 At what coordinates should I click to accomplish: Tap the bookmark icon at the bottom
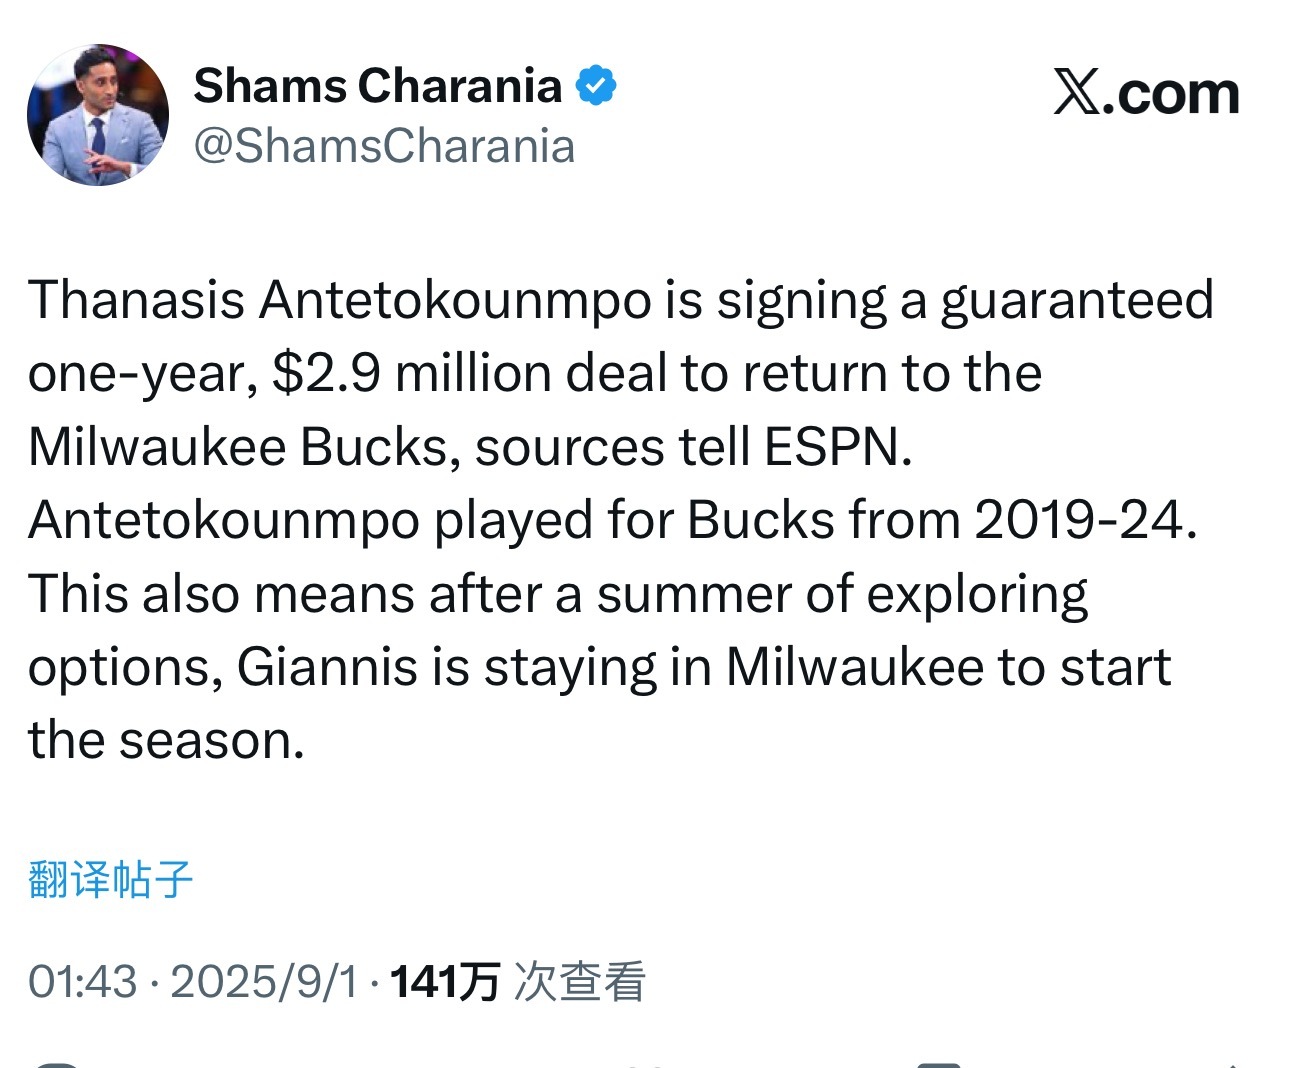[938, 1063]
